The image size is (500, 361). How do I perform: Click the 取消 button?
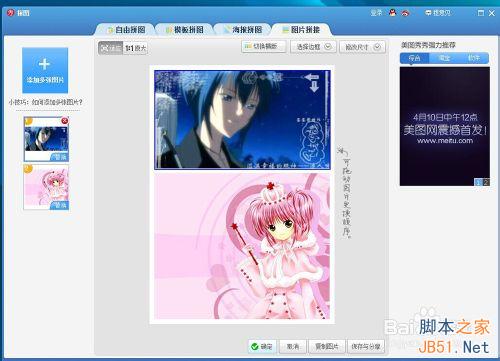(x=293, y=347)
